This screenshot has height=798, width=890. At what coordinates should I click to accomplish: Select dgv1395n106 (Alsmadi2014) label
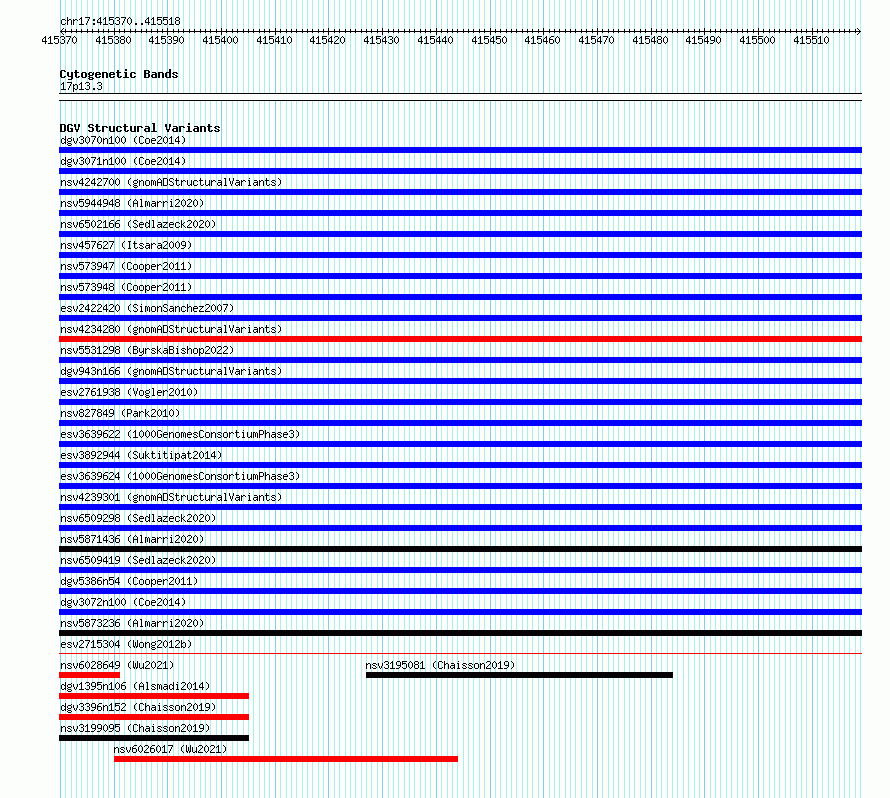(135, 686)
